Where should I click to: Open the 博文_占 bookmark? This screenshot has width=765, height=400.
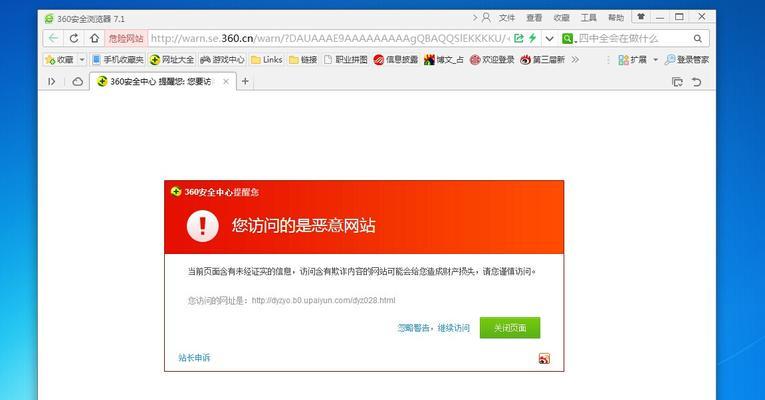click(x=443, y=60)
